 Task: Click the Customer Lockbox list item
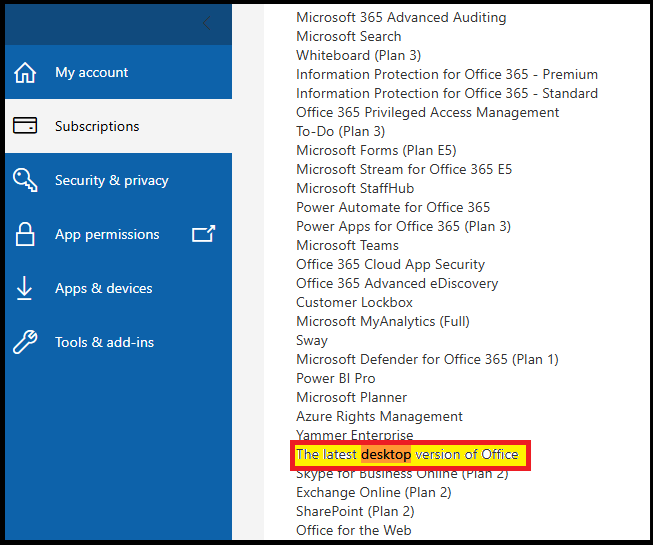tap(354, 302)
